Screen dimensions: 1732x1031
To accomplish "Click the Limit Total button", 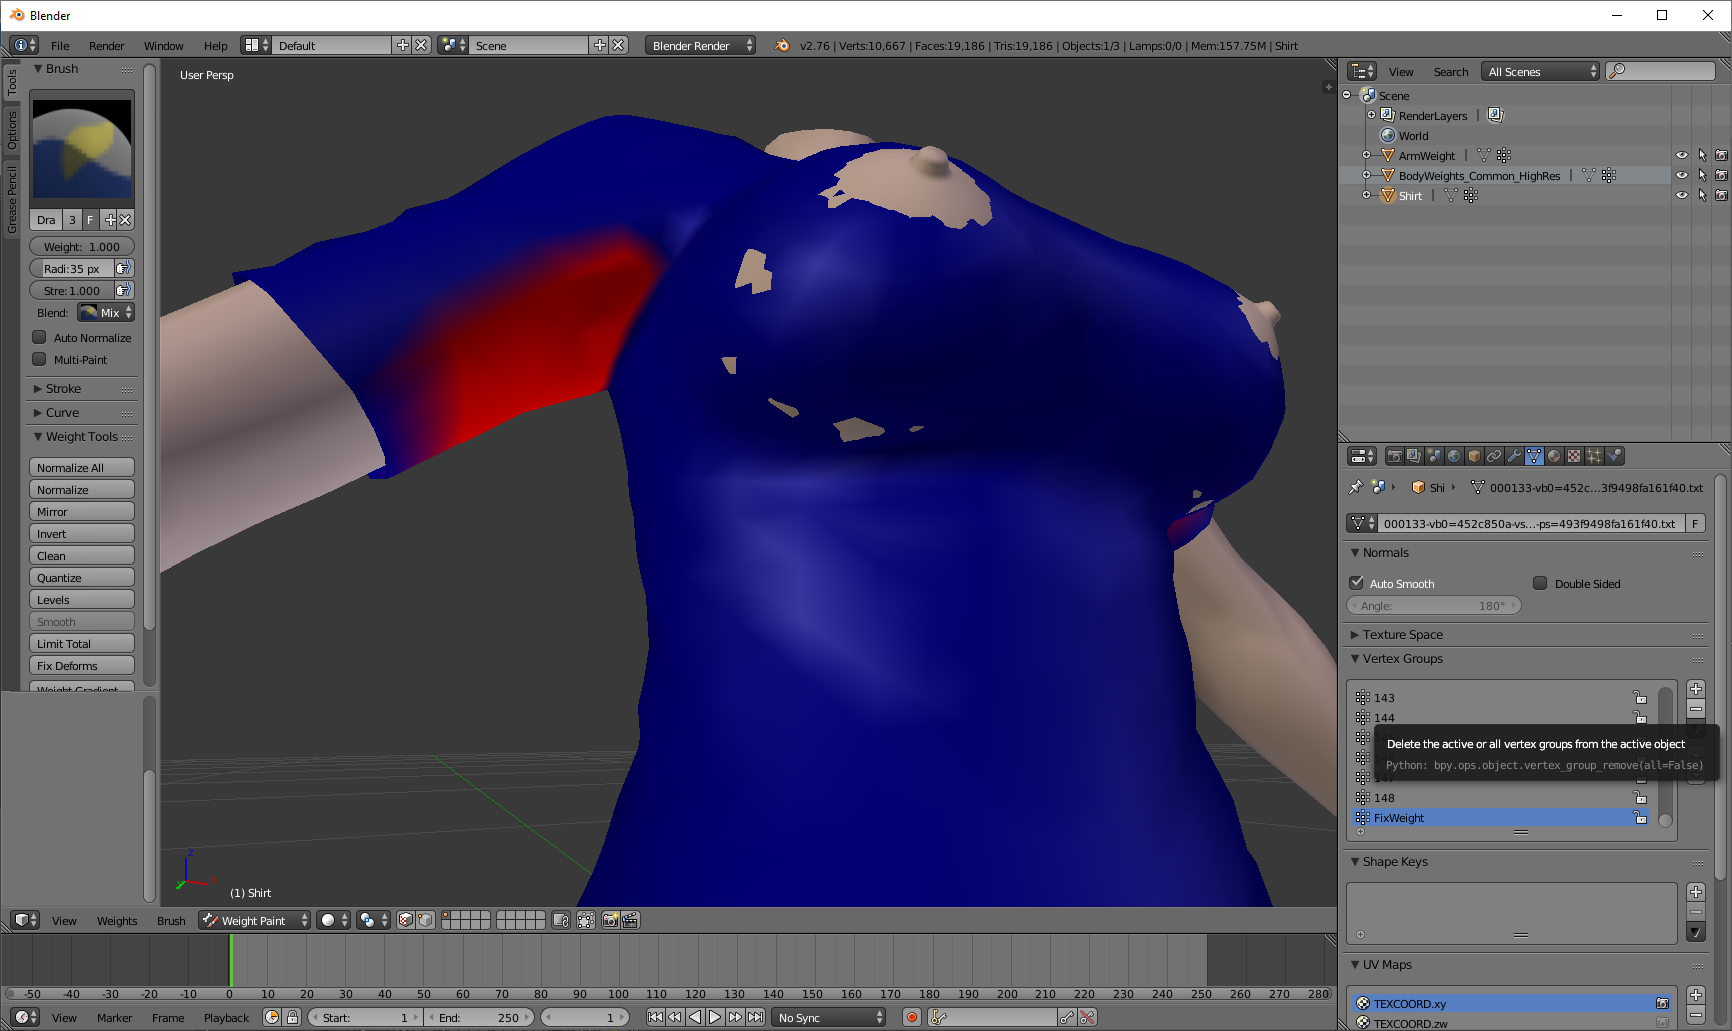I will [82, 643].
